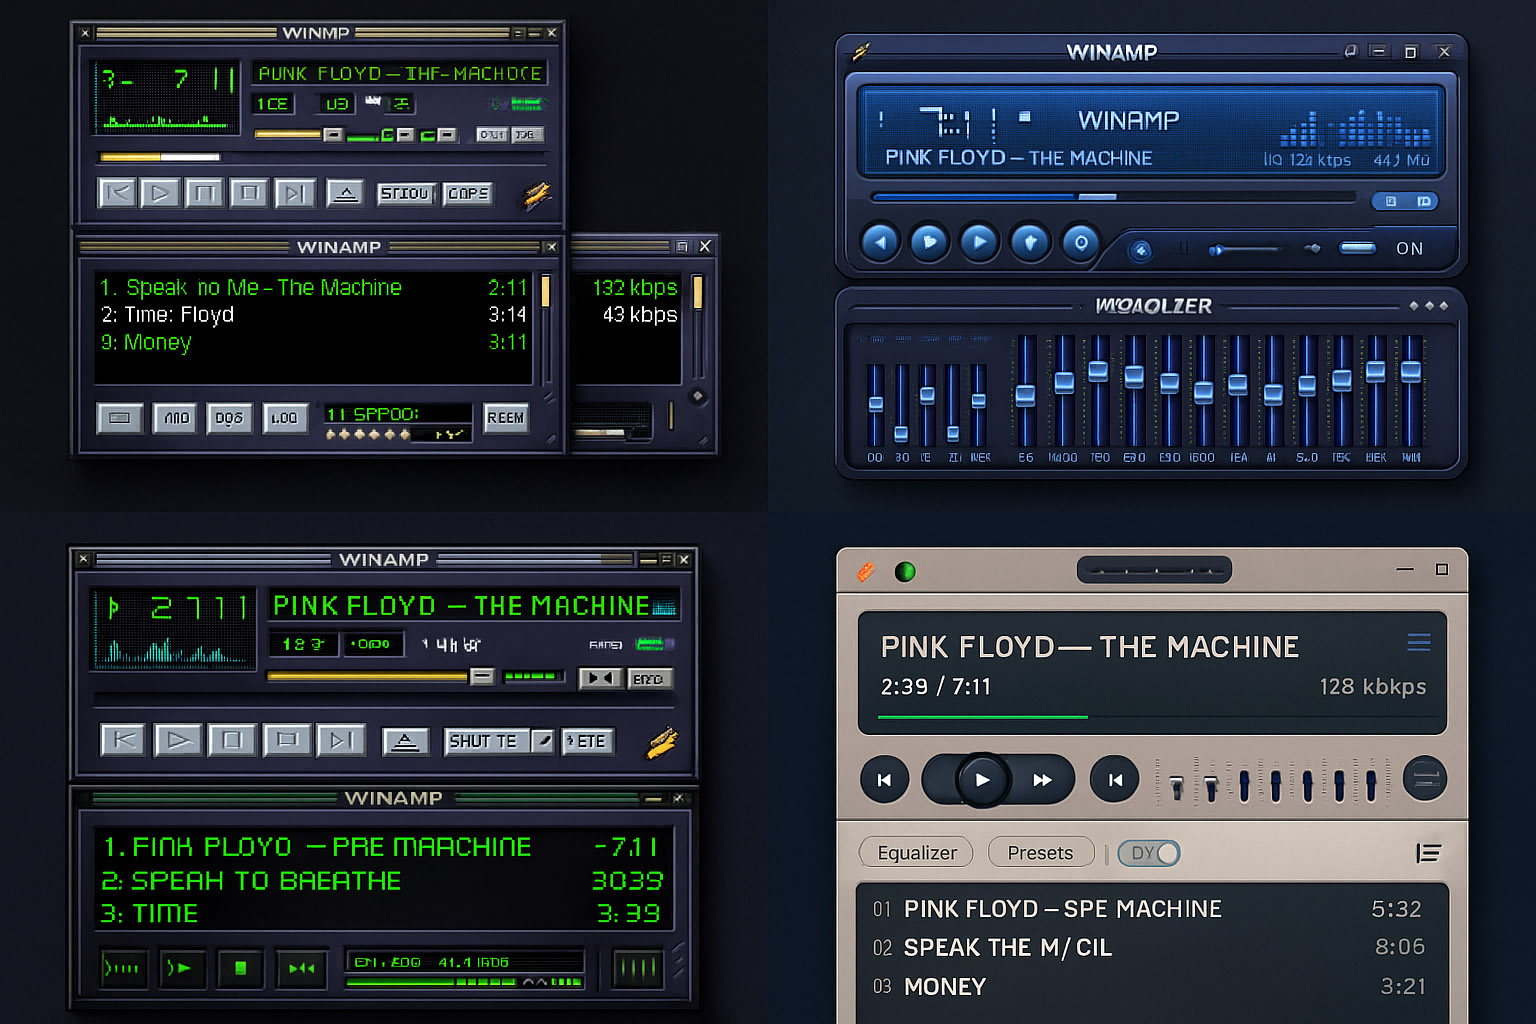
Task: Open the AND menu in the playlist window
Action: click(x=175, y=418)
